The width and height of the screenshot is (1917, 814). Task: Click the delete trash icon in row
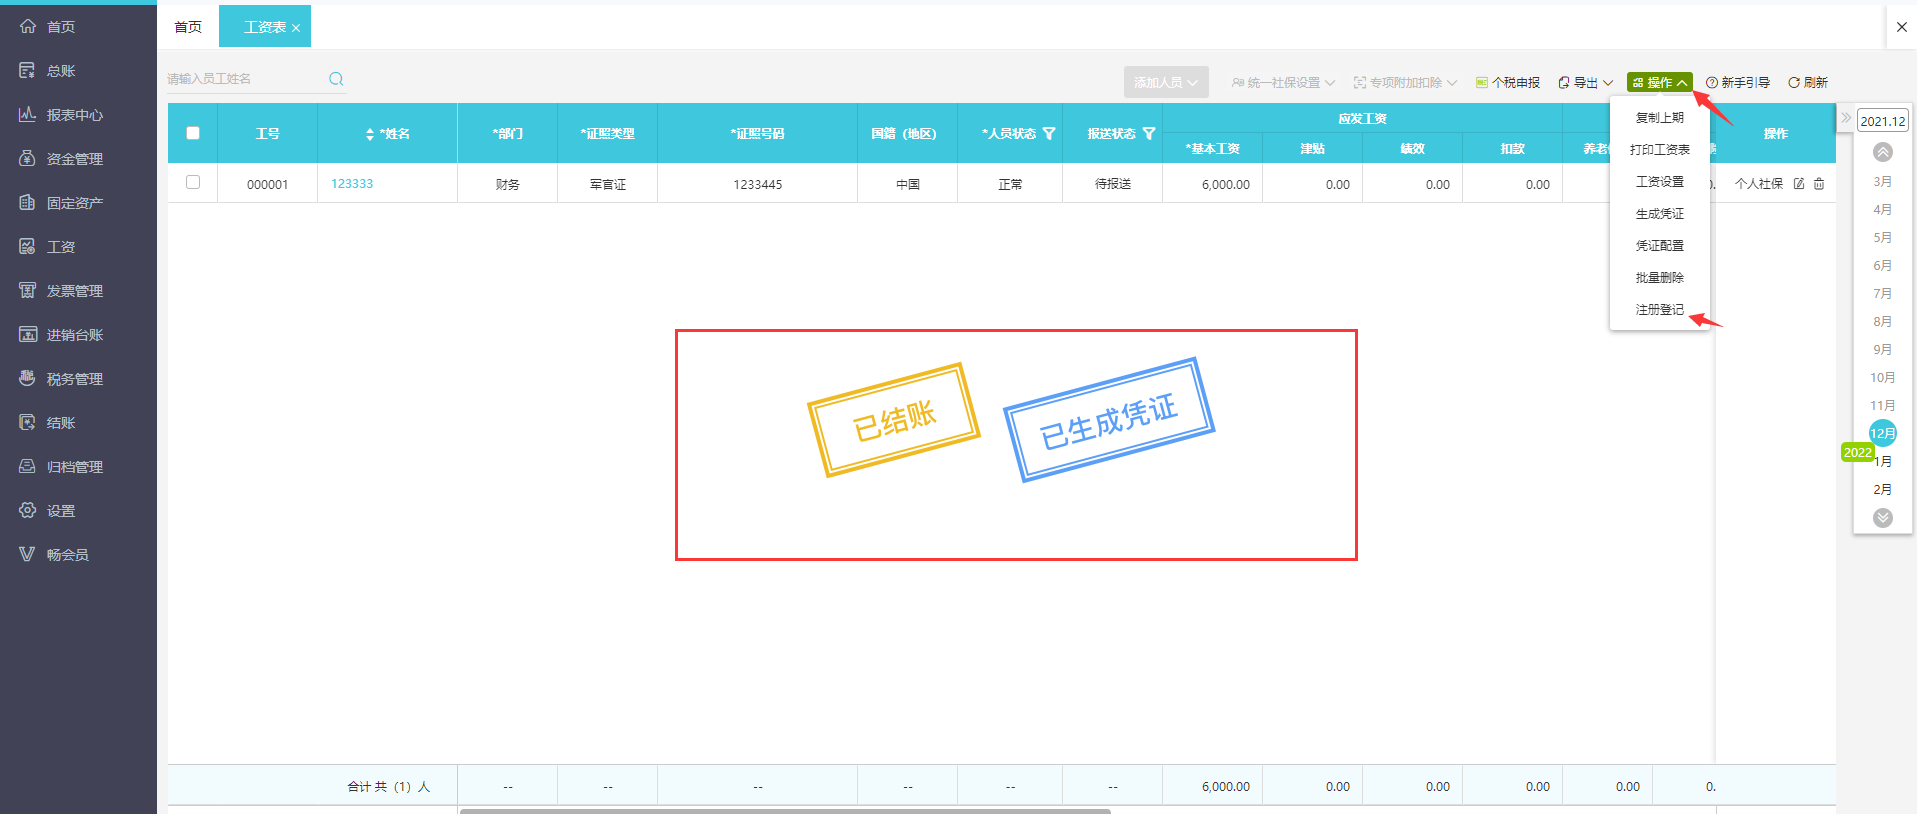[x=1819, y=184]
